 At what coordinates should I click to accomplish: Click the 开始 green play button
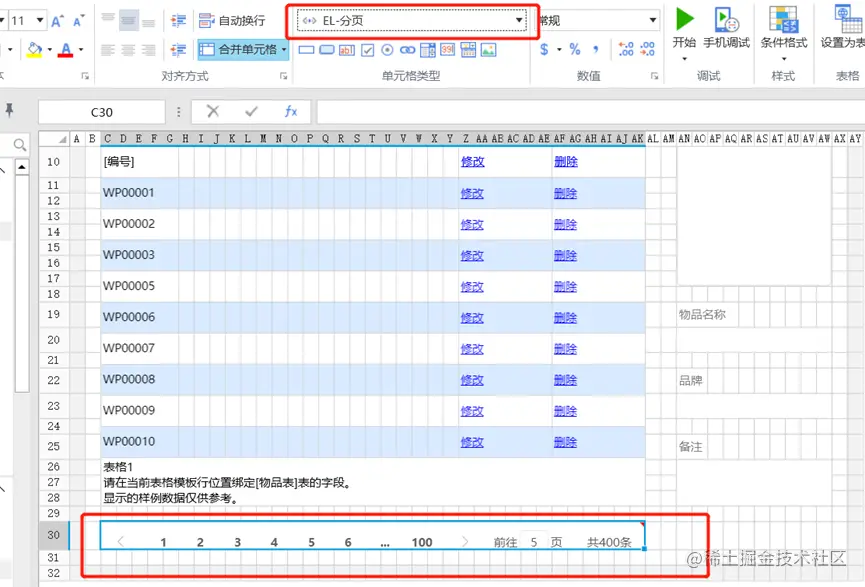pos(685,19)
